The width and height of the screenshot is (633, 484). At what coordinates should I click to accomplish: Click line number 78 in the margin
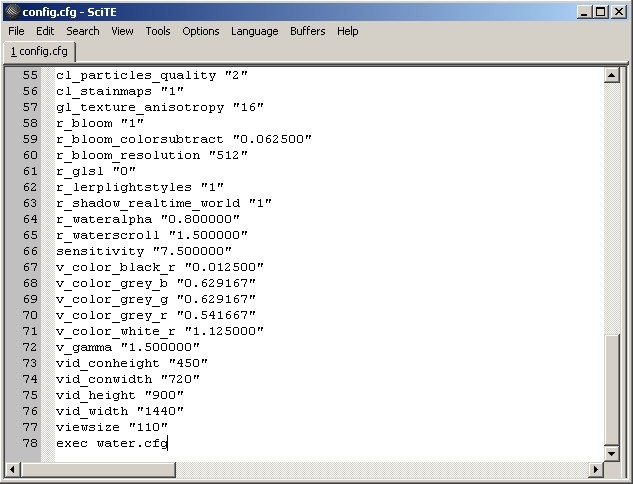pyautogui.click(x=30, y=443)
